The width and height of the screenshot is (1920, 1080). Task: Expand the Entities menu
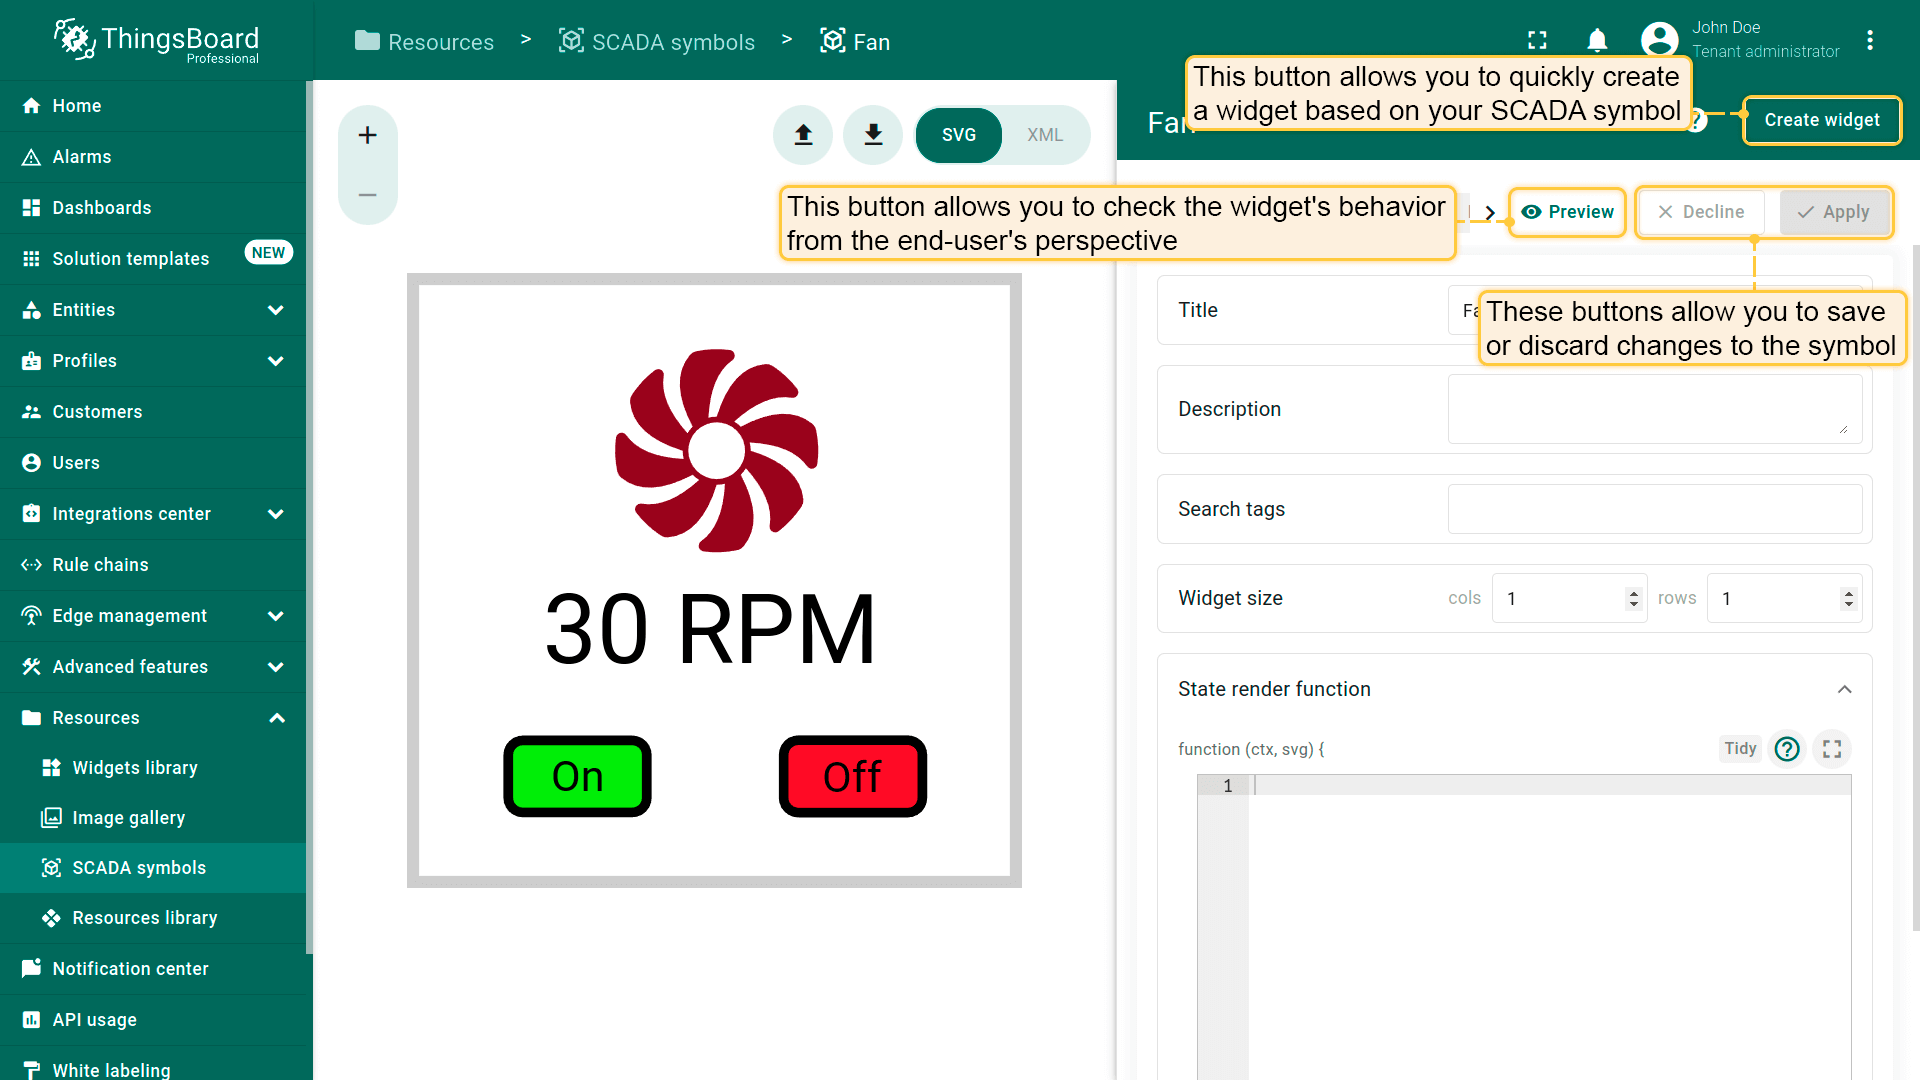coord(275,310)
